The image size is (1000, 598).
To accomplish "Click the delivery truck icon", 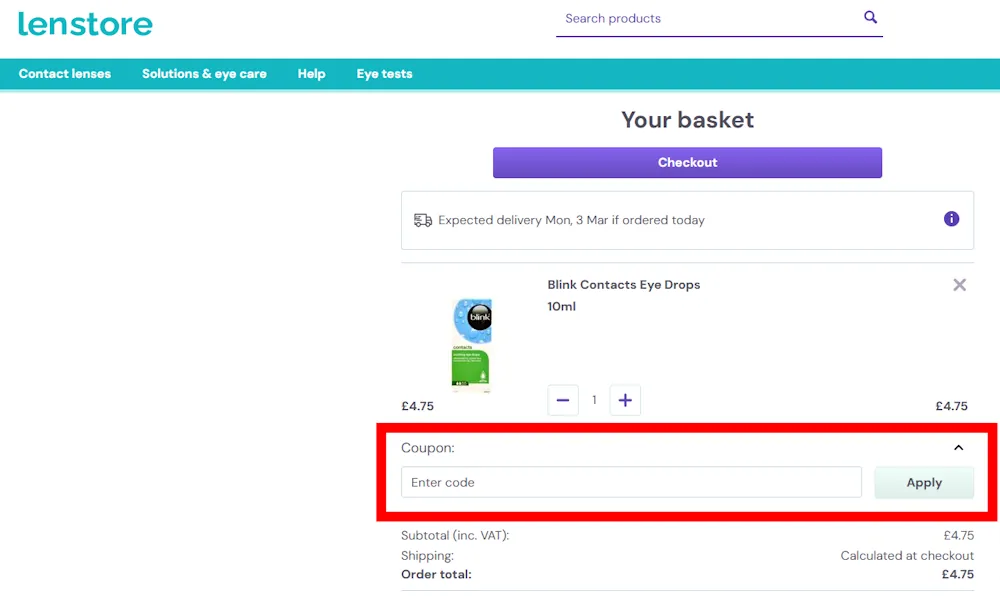I will pyautogui.click(x=423, y=221).
